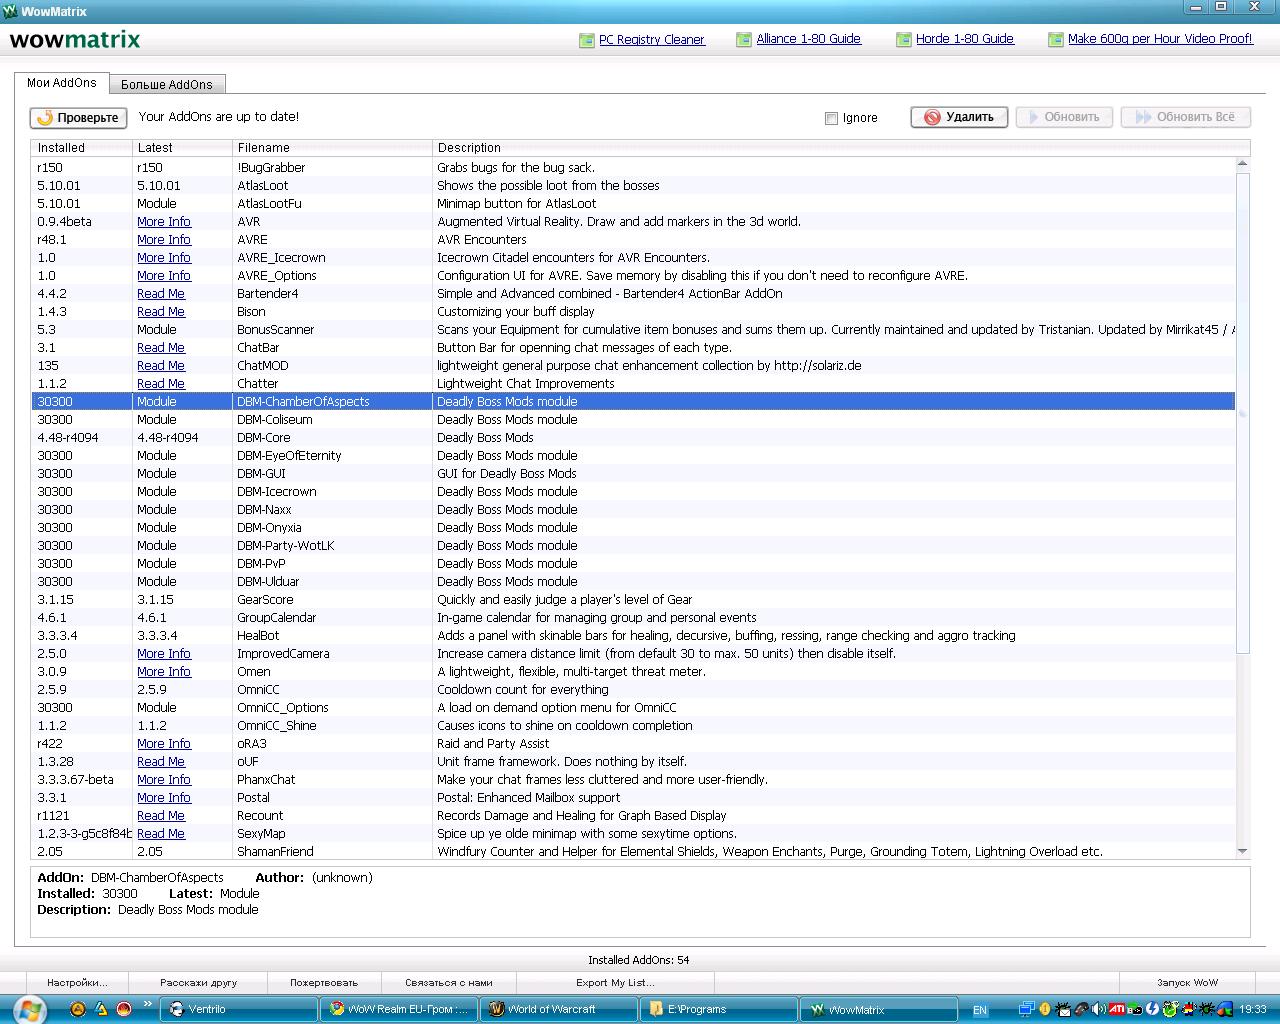The height and width of the screenshot is (1024, 1280).
Task: Click the network computers tray icon
Action: pyautogui.click(x=1026, y=1009)
